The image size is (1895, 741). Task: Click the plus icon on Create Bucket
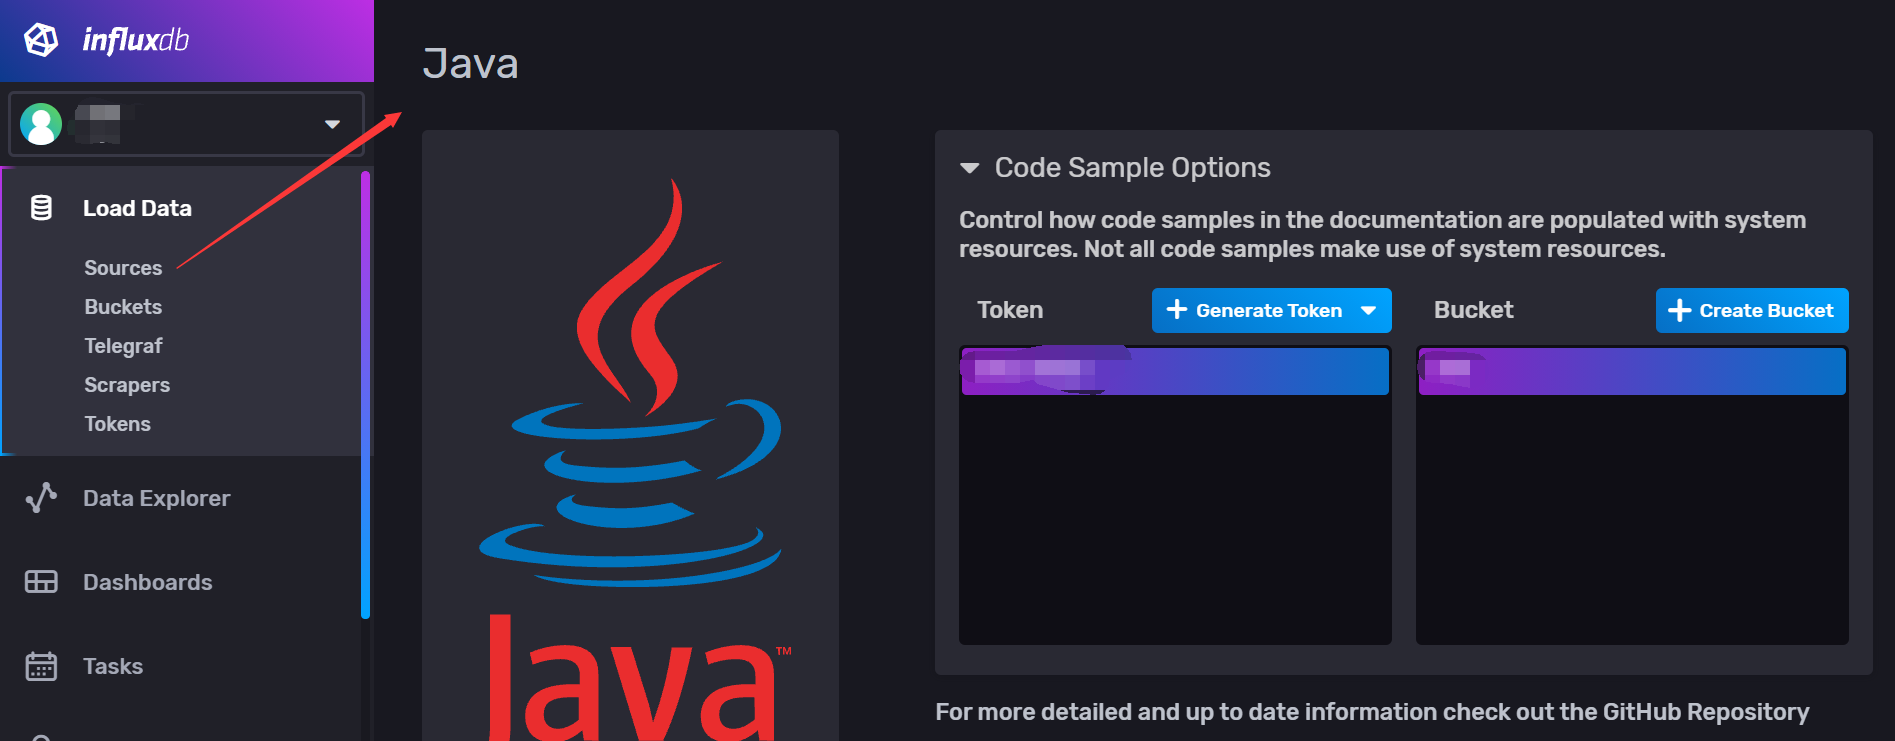[1680, 311]
